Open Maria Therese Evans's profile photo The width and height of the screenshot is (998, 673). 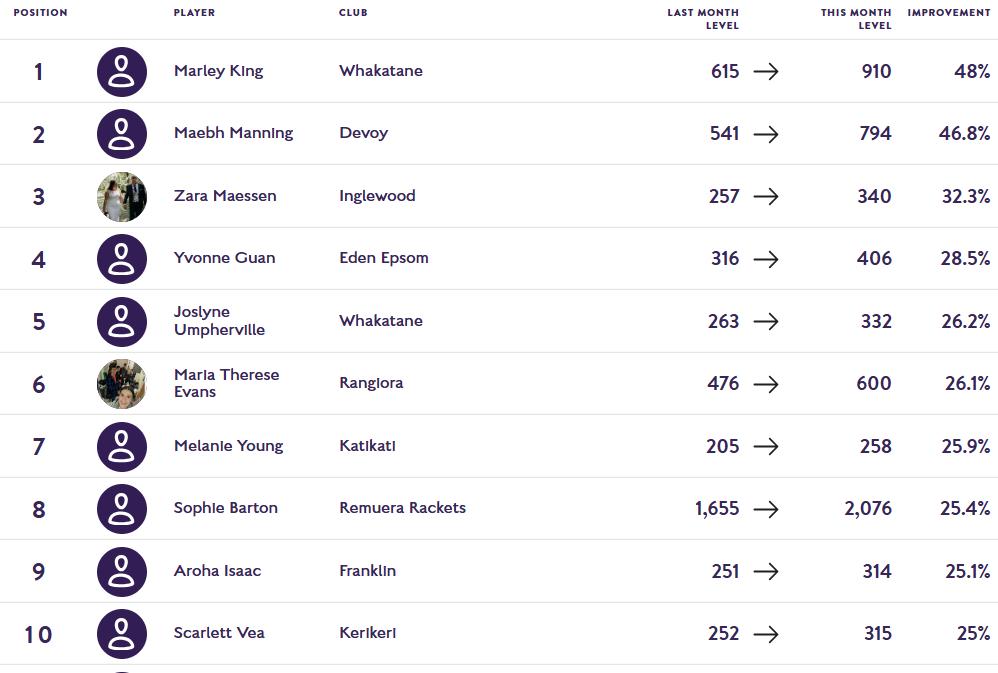pyautogui.click(x=122, y=384)
